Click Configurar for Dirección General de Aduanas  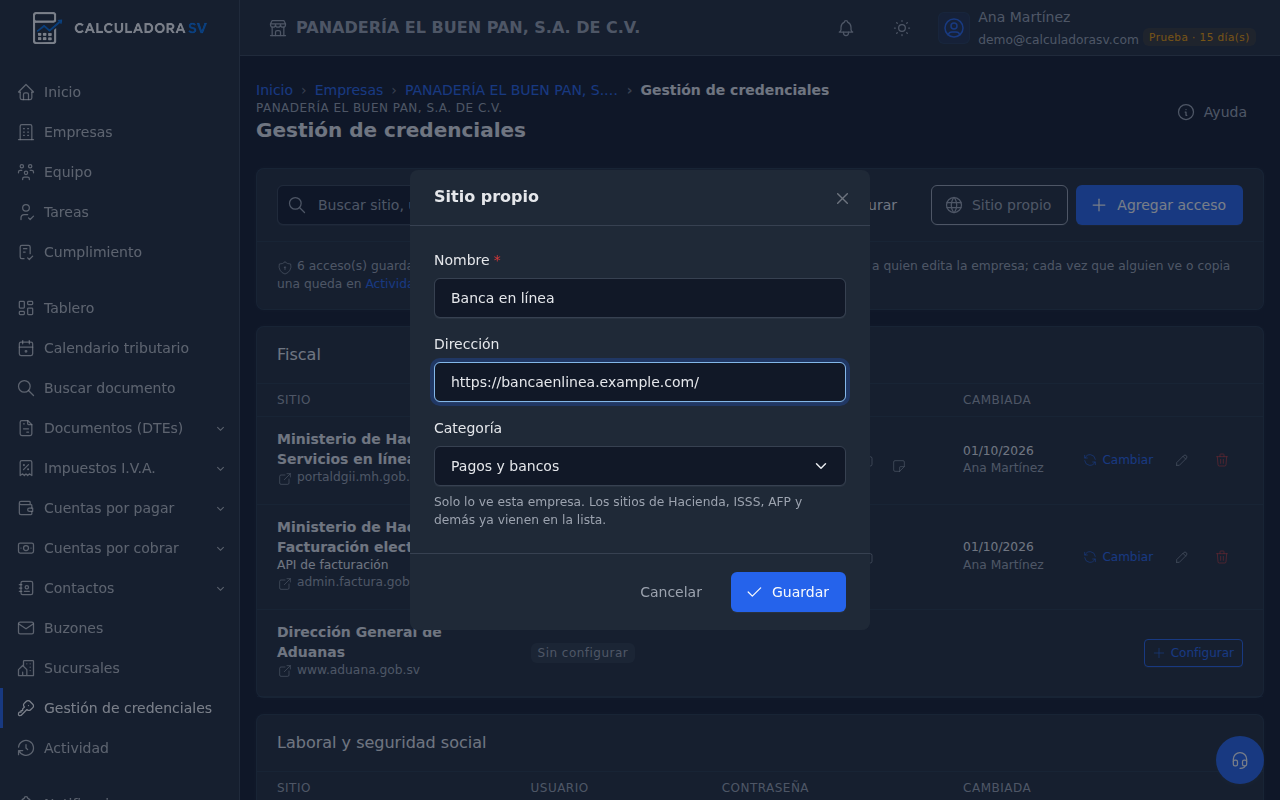click(x=1193, y=653)
